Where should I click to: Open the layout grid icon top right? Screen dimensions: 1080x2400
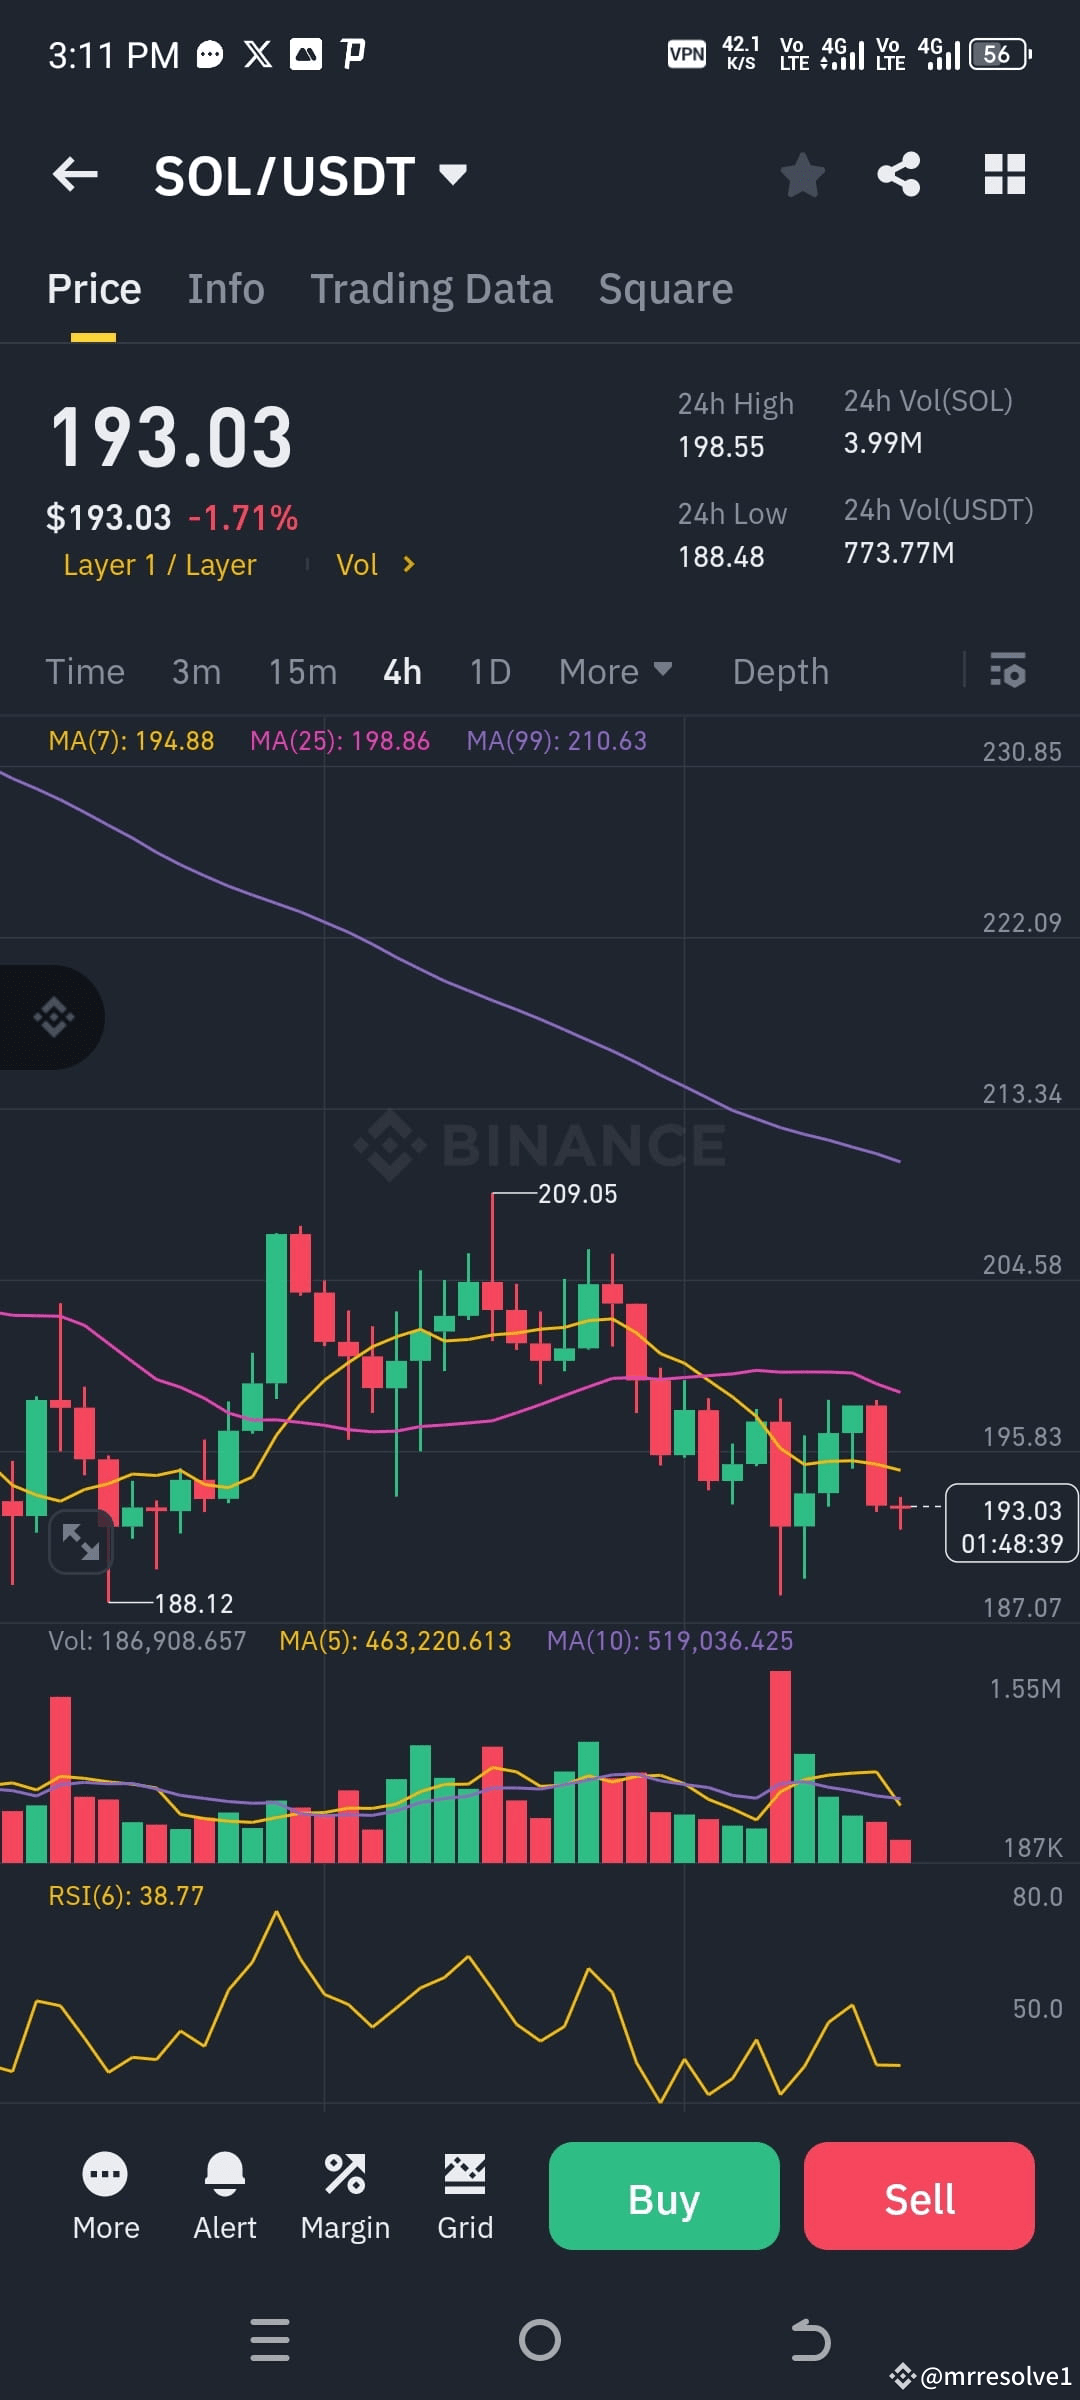[1004, 173]
